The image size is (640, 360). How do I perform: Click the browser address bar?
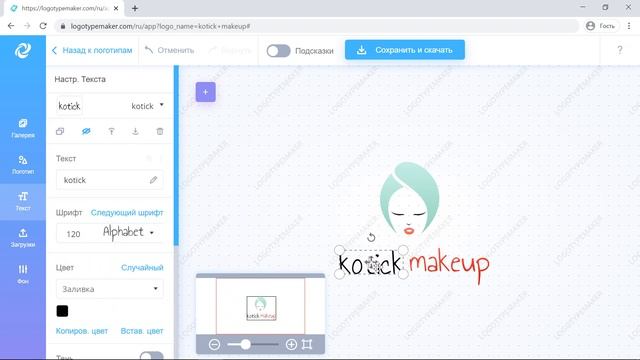(318, 26)
